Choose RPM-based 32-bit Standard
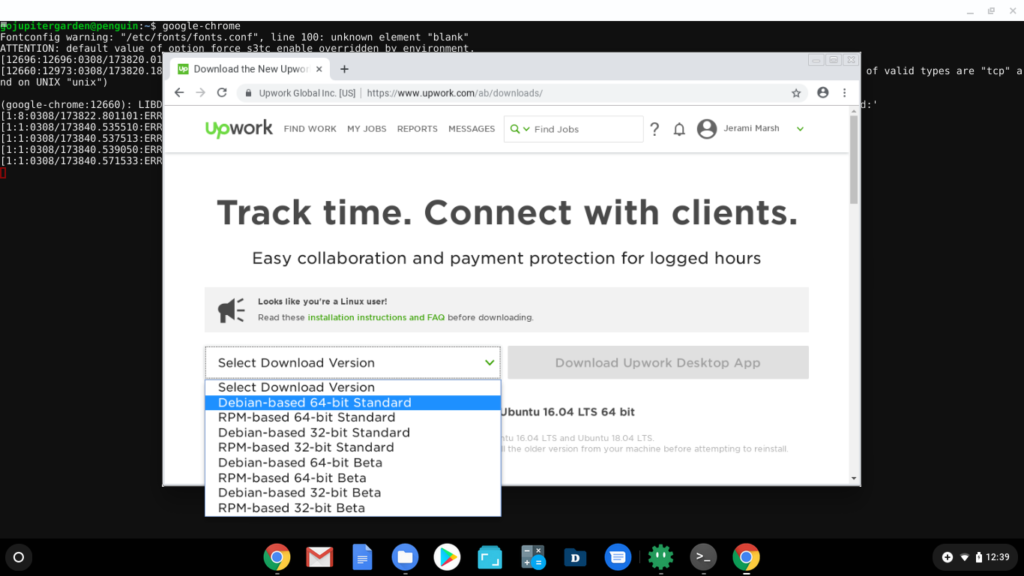The image size is (1024, 576). pyautogui.click(x=353, y=447)
